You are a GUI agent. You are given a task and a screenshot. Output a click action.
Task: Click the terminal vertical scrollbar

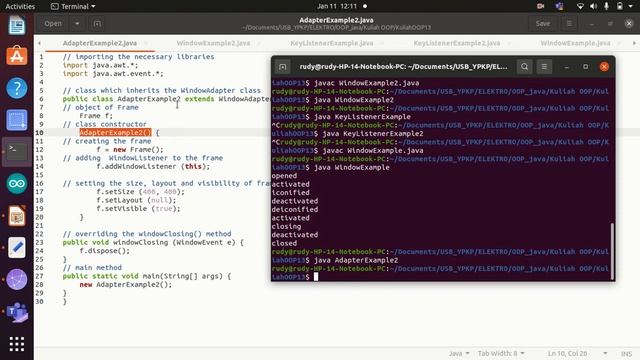tap(612, 251)
